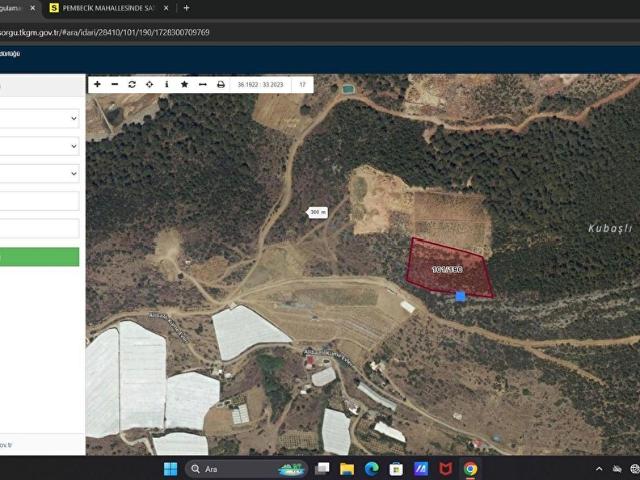Activate the crosshair locate tool
The width and height of the screenshot is (640, 480).
click(149, 85)
